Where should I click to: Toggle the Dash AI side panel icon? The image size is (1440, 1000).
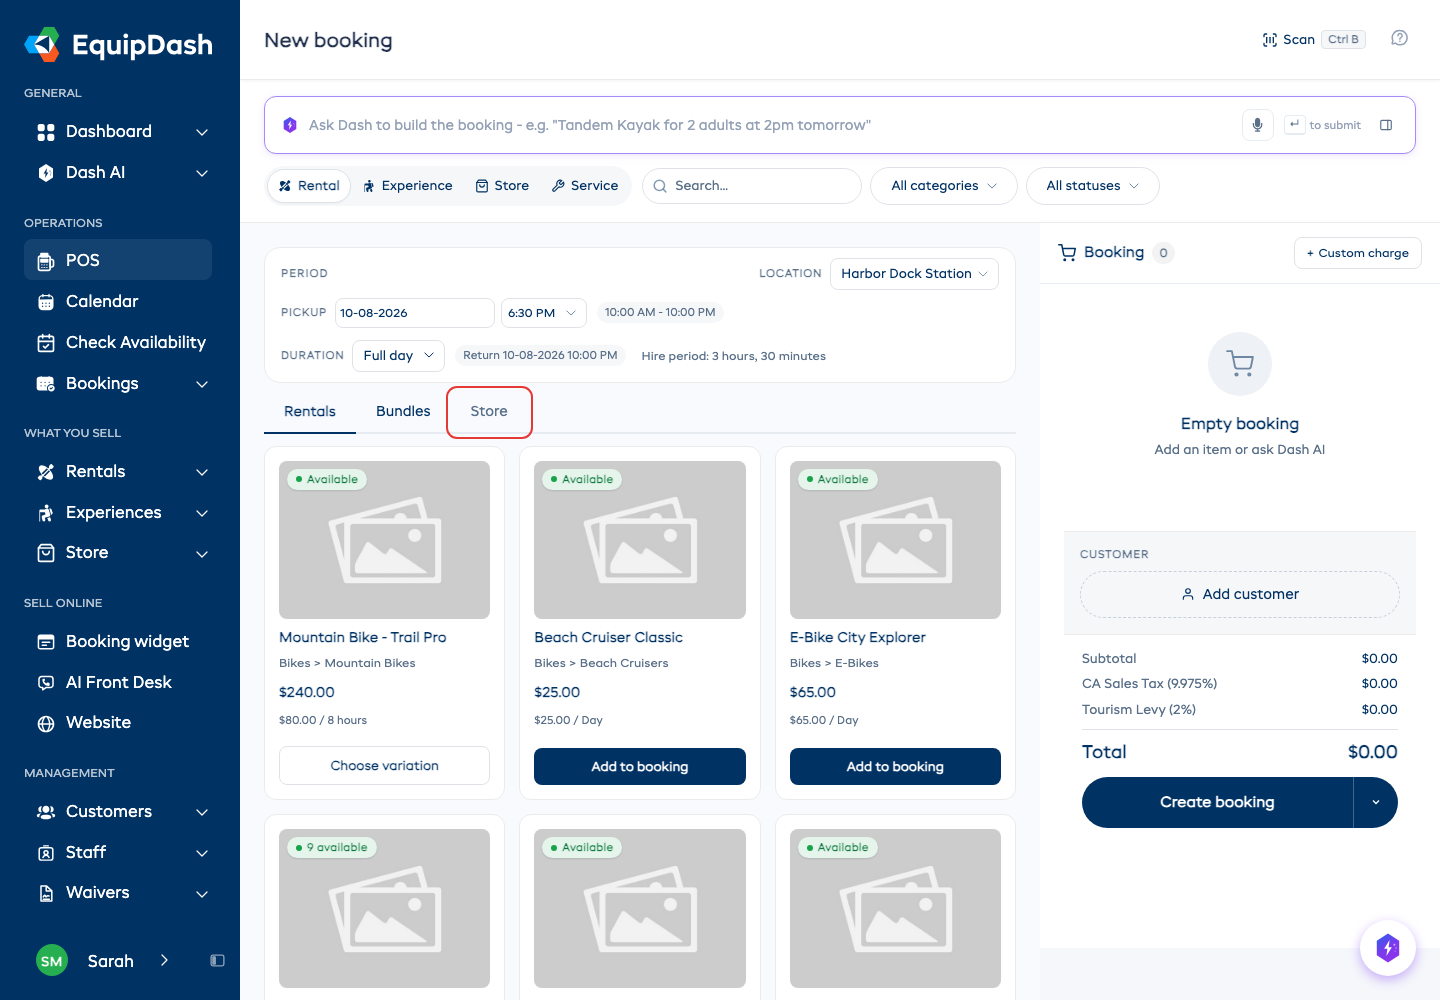point(1386,125)
